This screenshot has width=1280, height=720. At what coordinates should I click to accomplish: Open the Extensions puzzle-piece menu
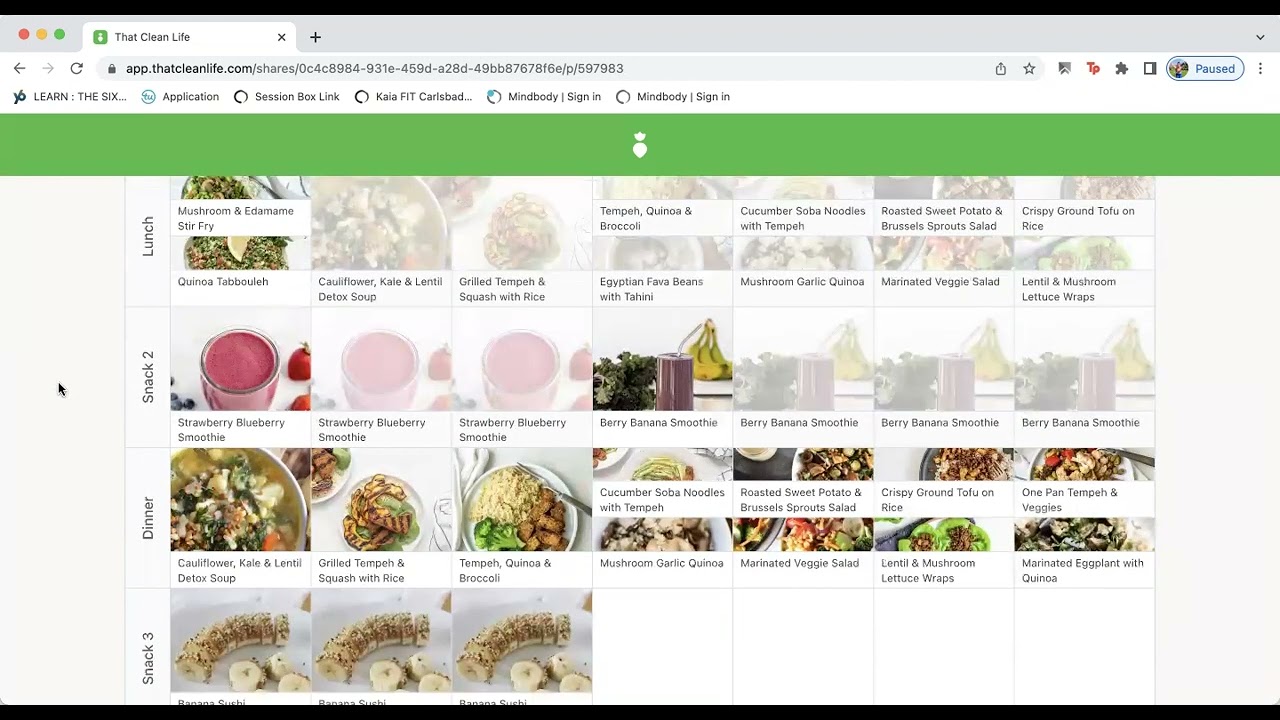coord(1122,69)
